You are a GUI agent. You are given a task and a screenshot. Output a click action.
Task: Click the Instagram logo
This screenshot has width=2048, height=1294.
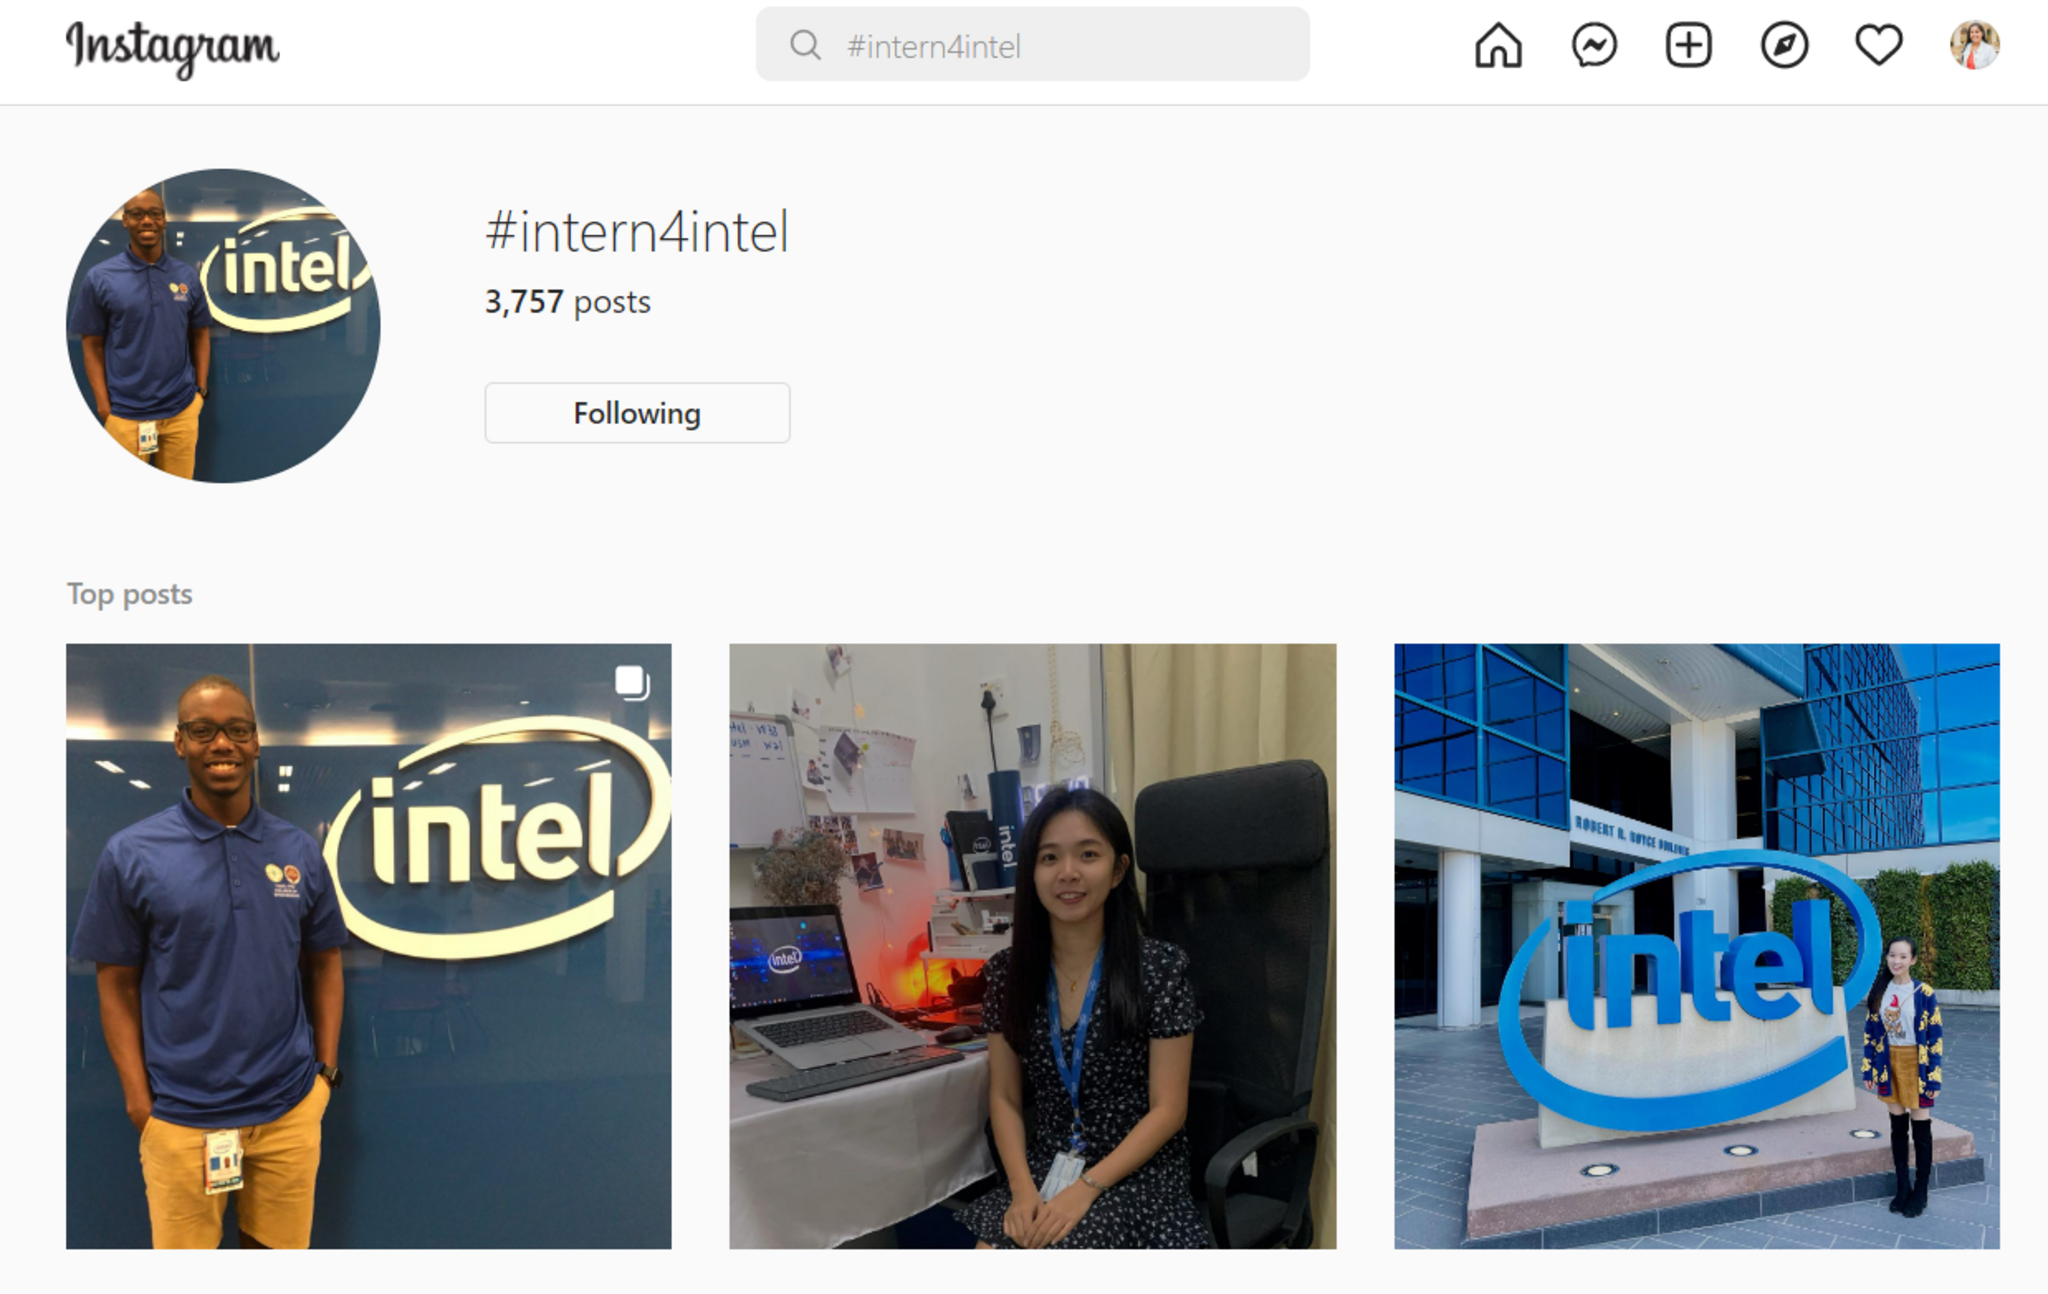pyautogui.click(x=172, y=48)
